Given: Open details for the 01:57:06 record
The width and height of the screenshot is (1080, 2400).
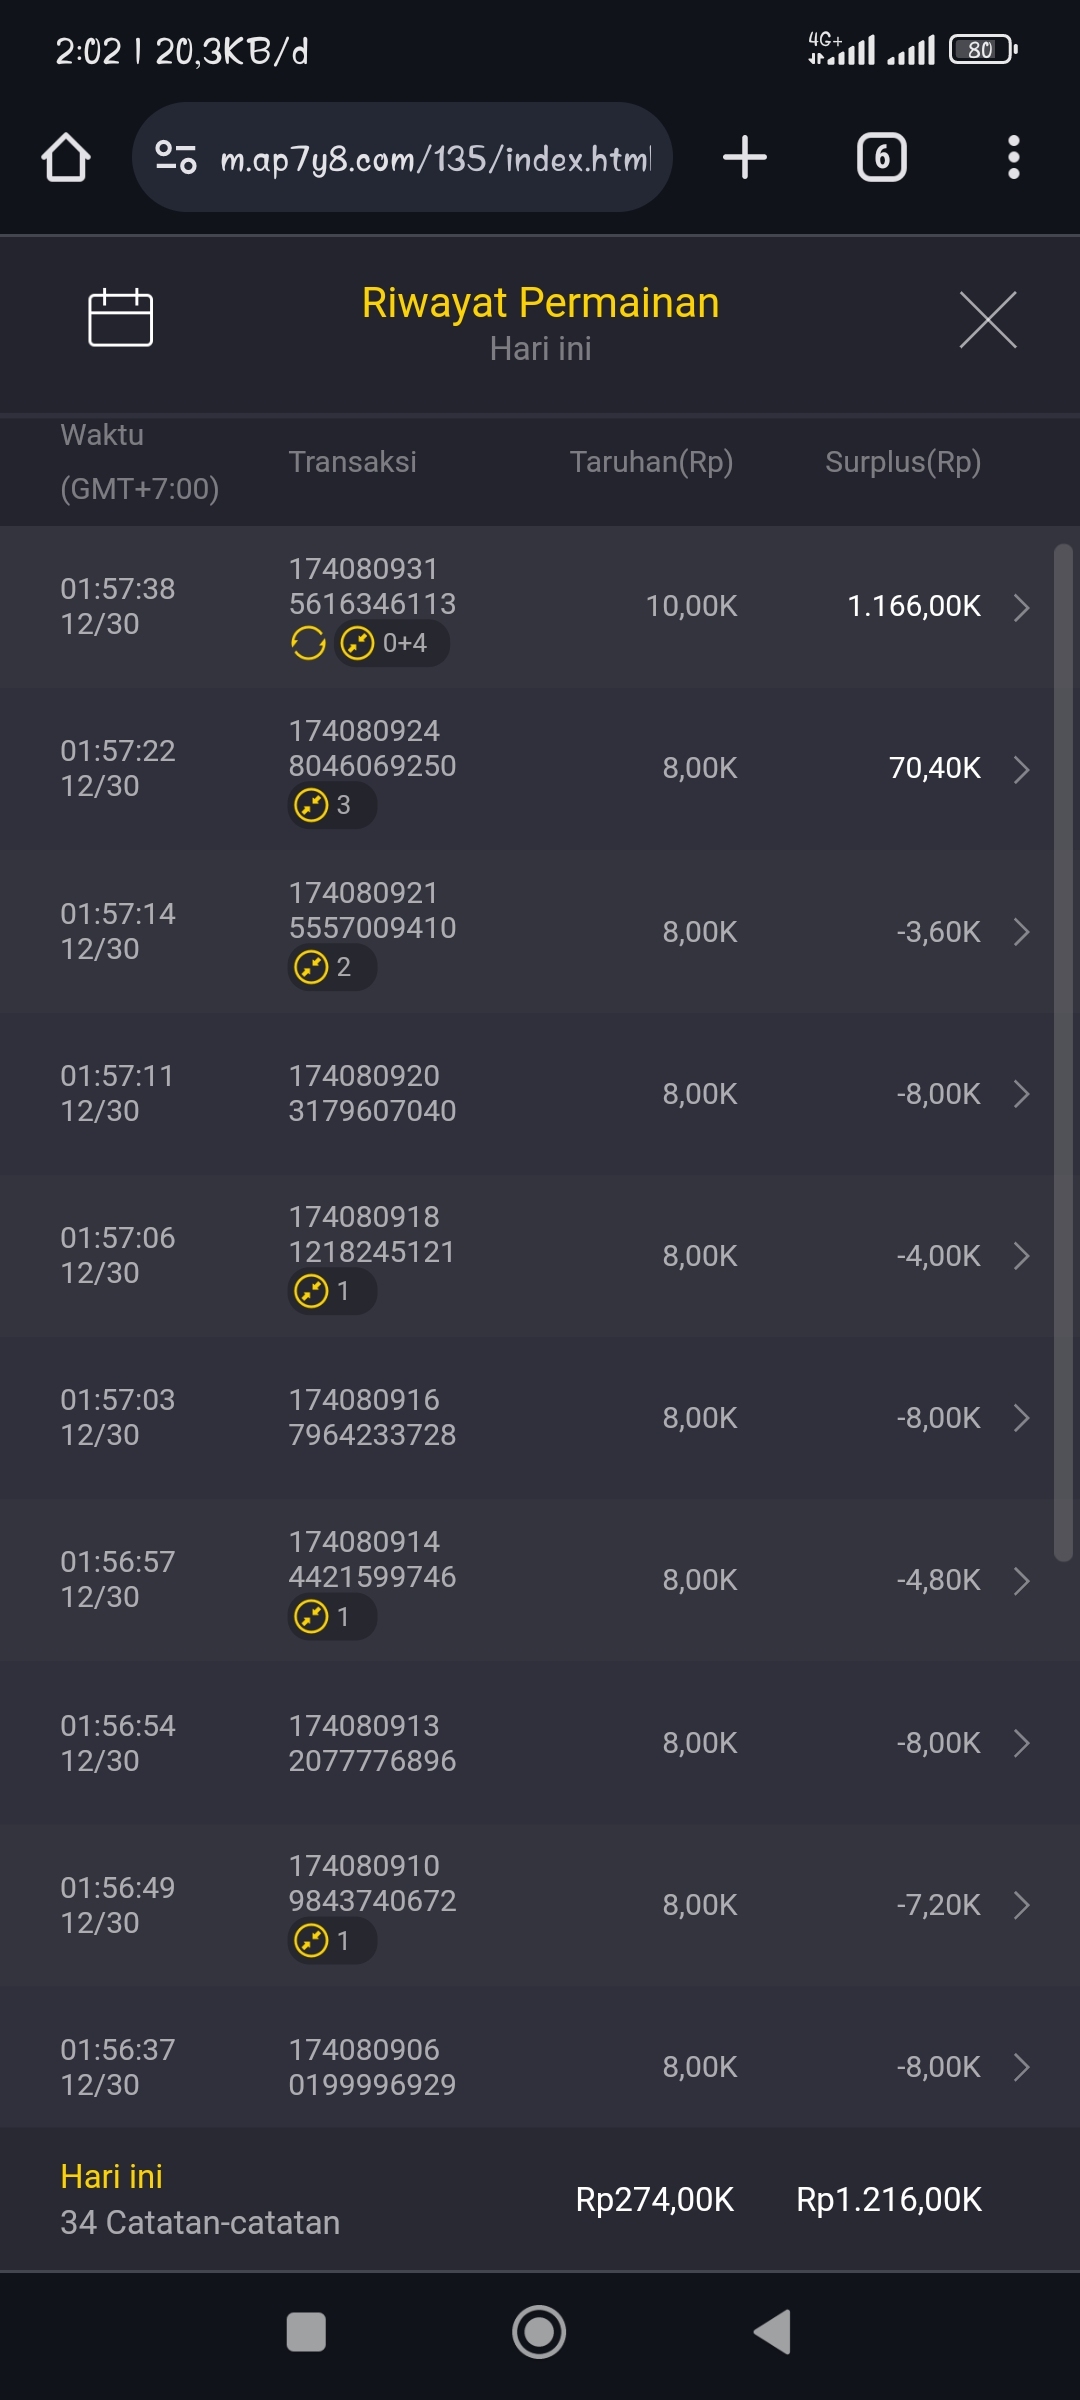Looking at the screenshot, I should coord(1021,1256).
